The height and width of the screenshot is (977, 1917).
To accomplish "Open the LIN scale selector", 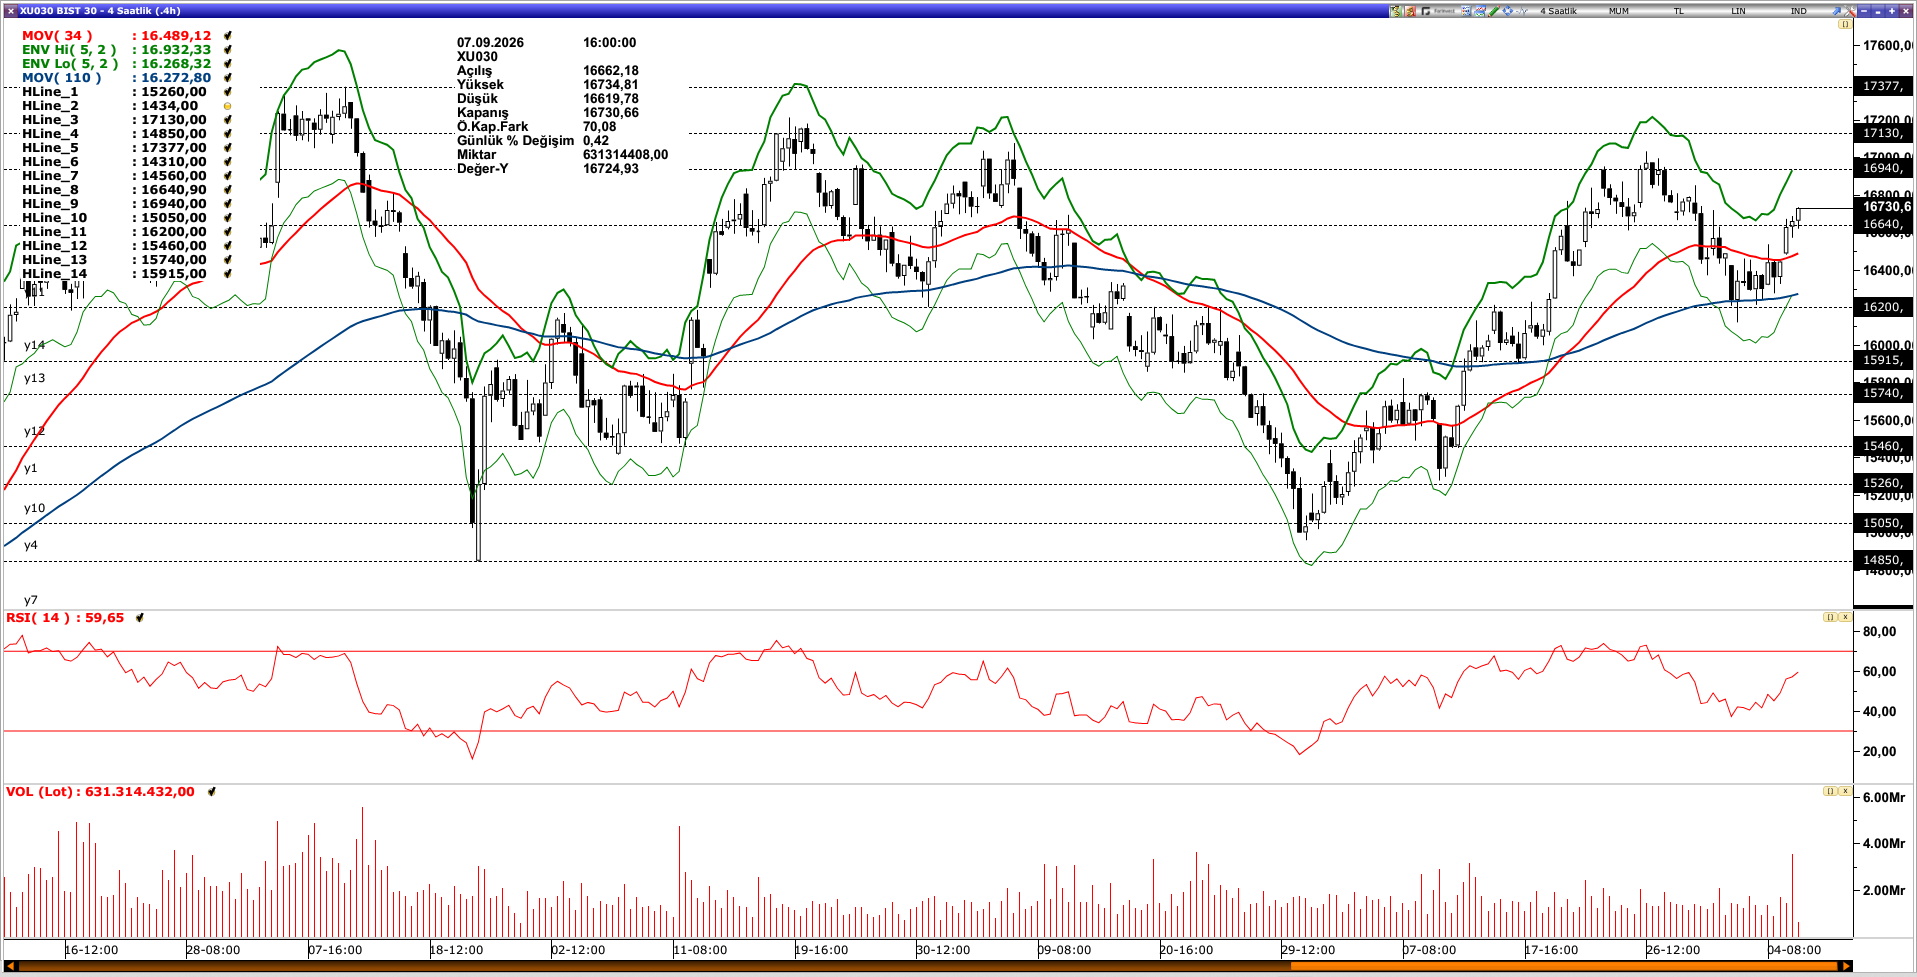I will pos(1738,11).
